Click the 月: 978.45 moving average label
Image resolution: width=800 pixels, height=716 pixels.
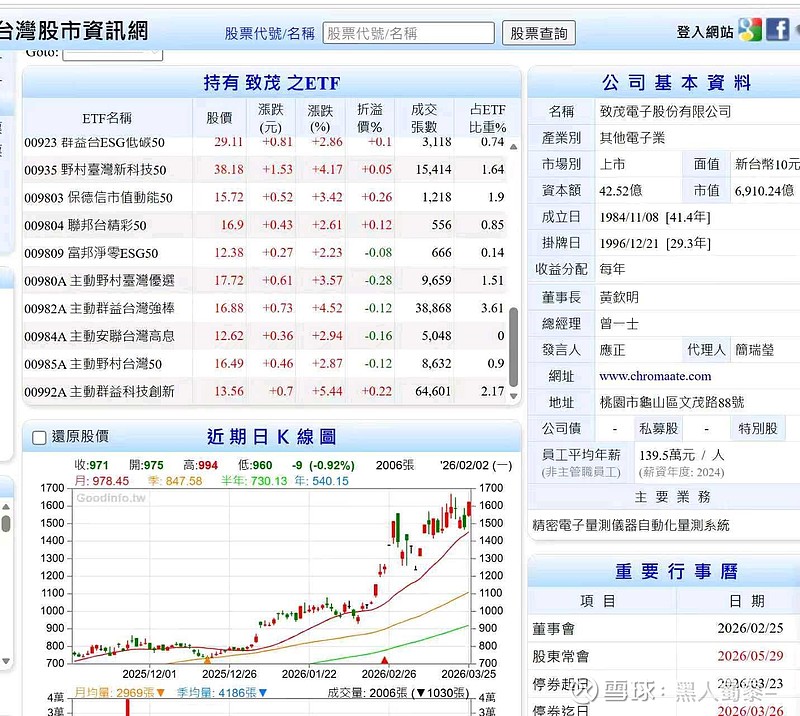tap(102, 481)
